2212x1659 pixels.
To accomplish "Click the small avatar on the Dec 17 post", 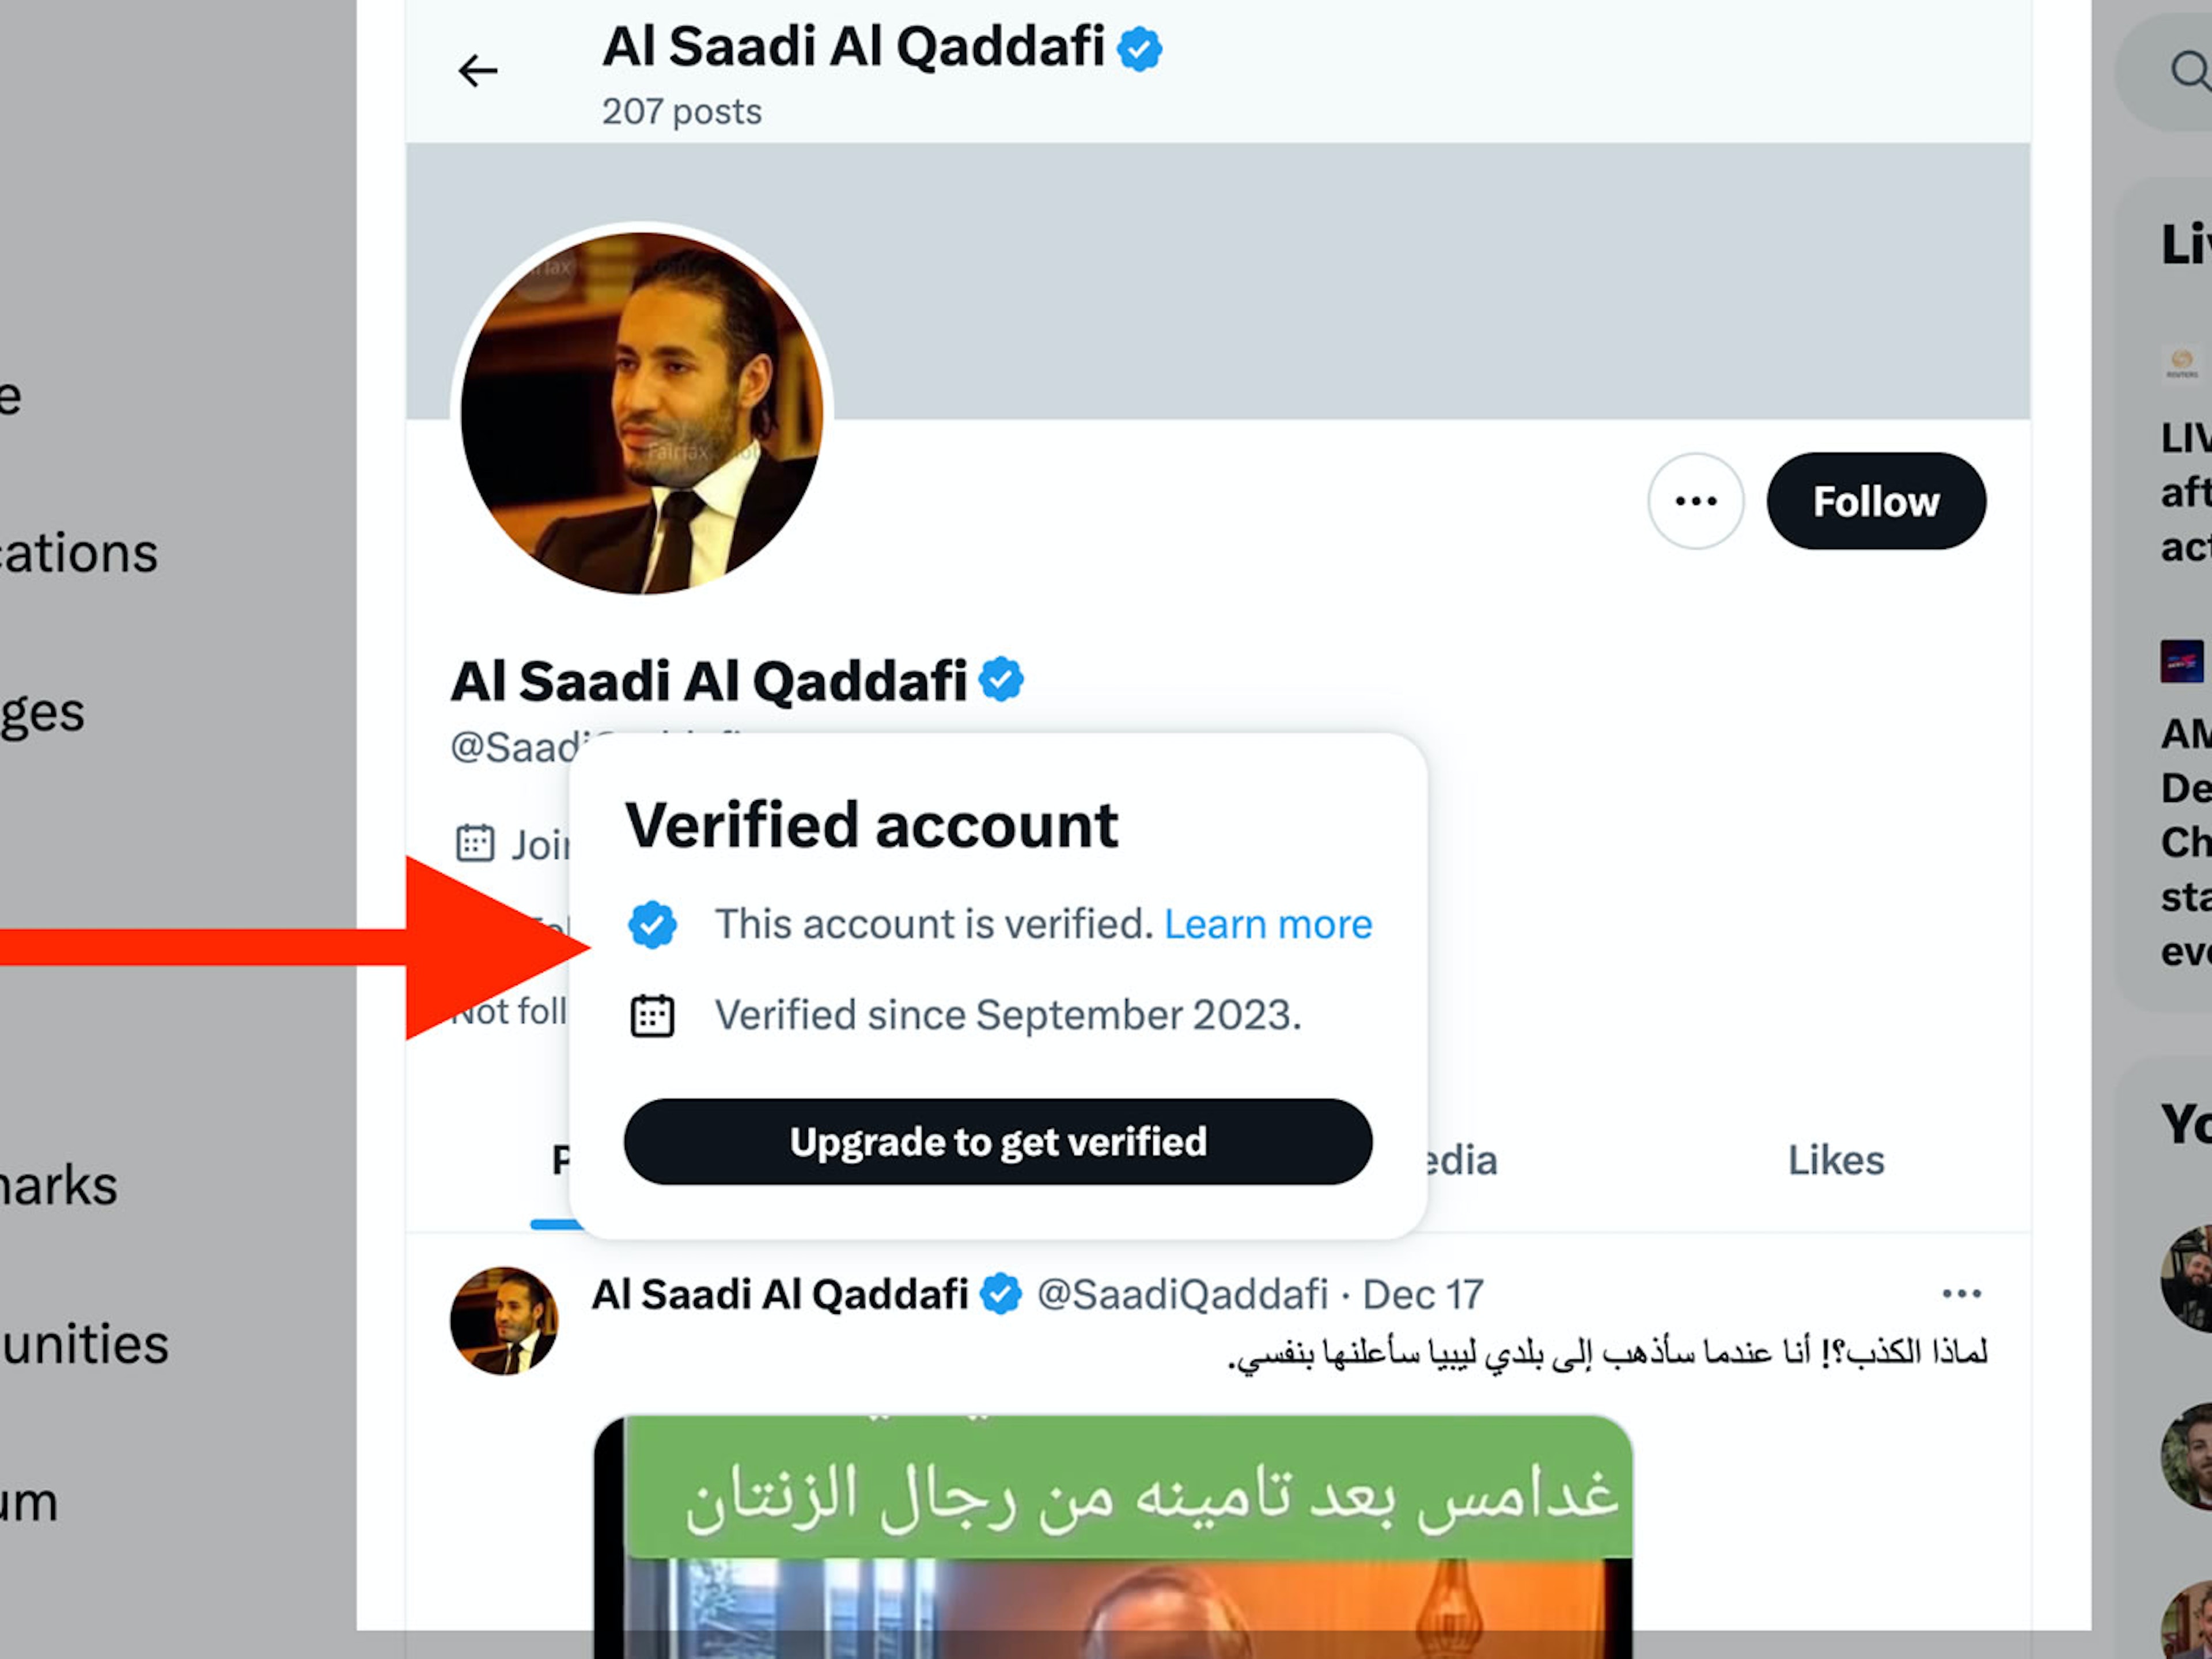I will click(504, 1321).
